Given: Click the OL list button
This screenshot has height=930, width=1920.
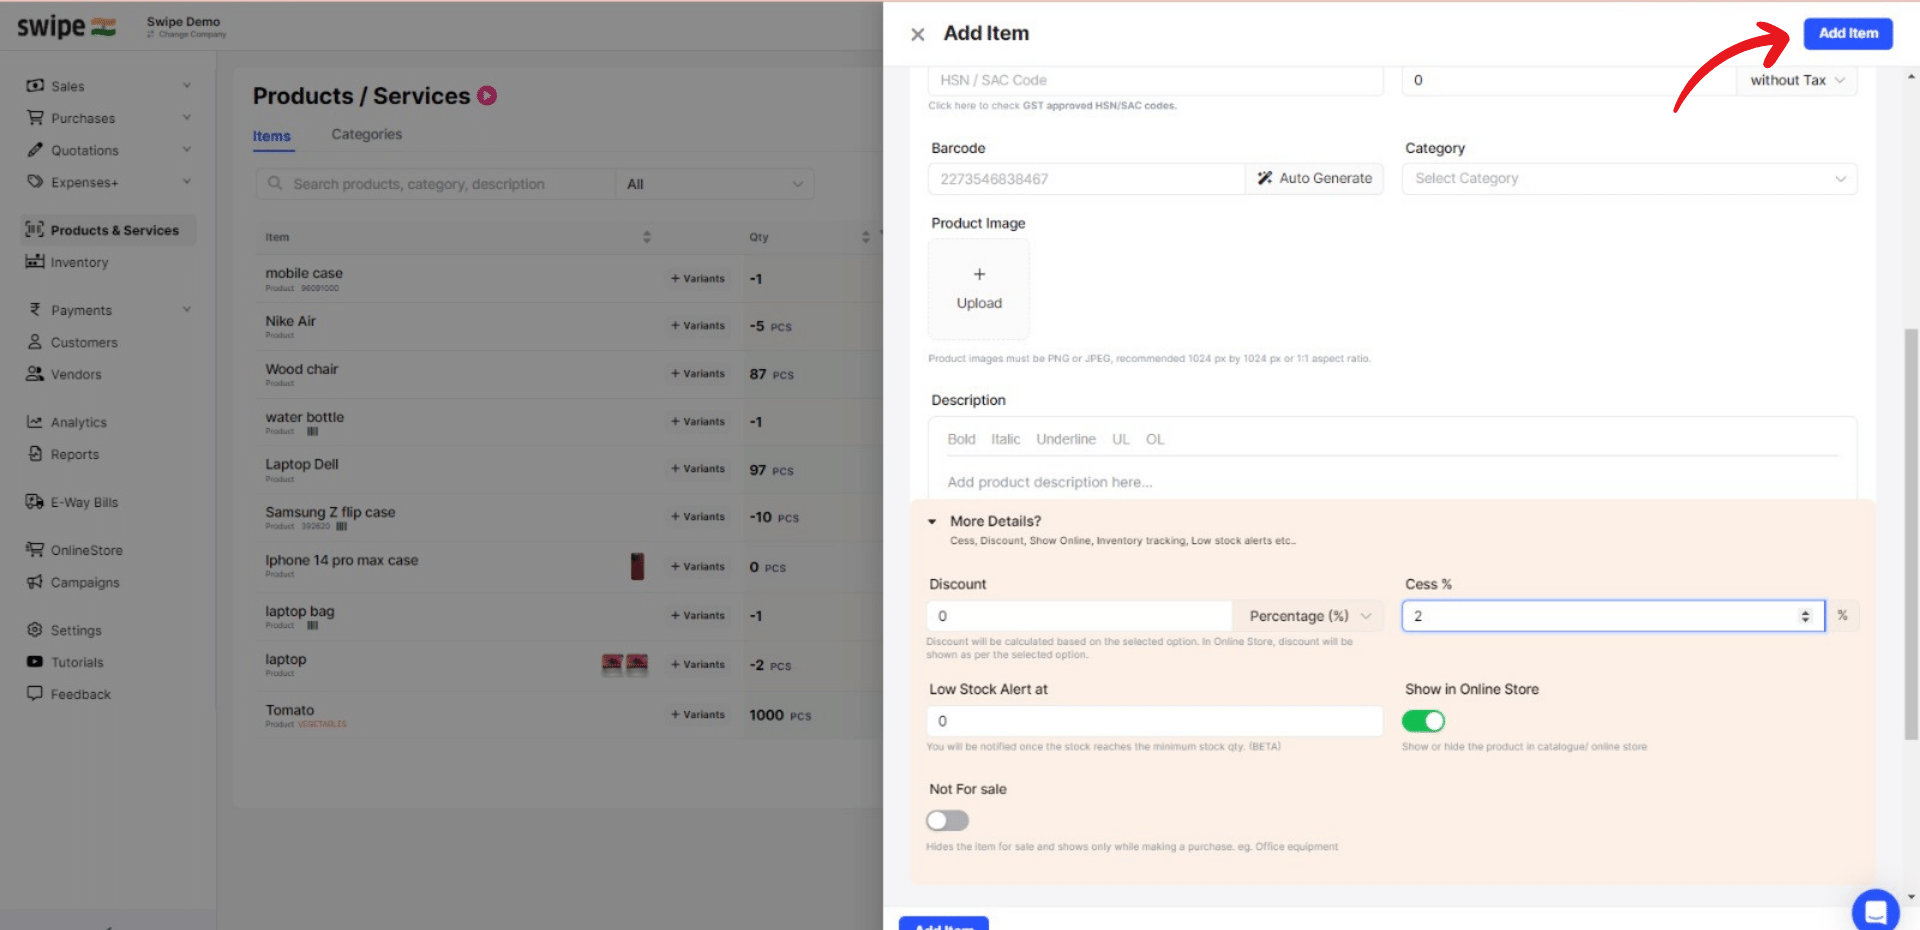Looking at the screenshot, I should (1155, 439).
